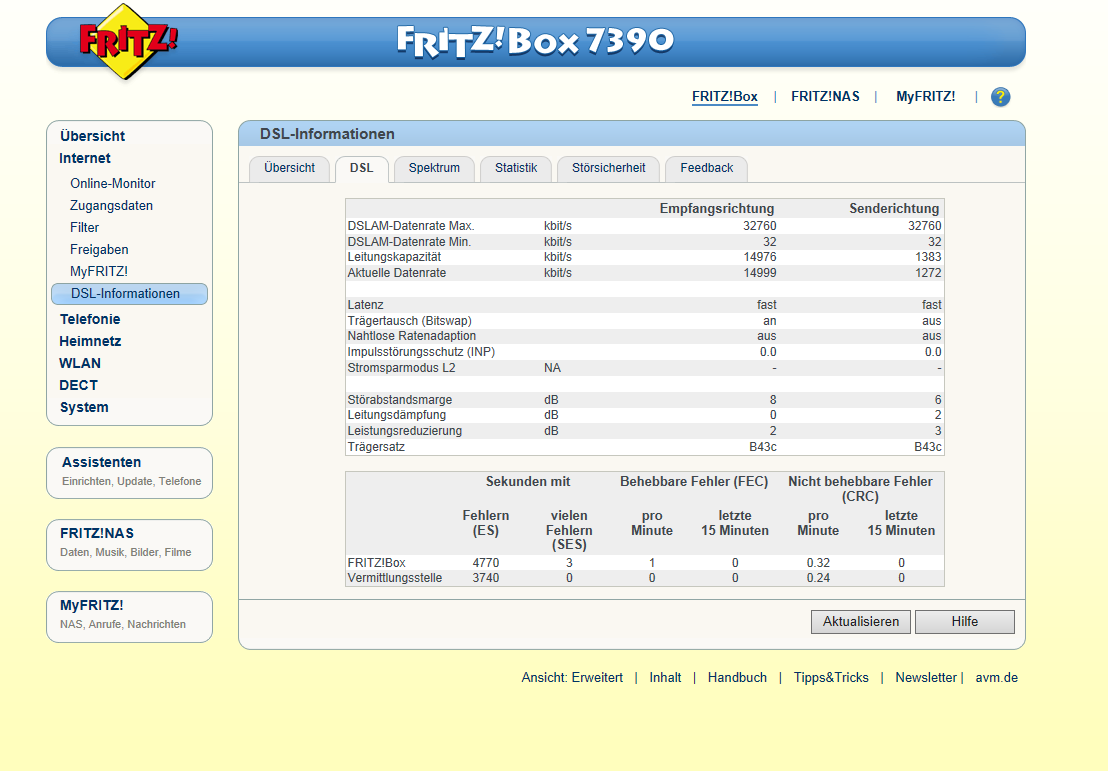
Task: Open the MyFRITZ! top navigation link
Action: 925,97
